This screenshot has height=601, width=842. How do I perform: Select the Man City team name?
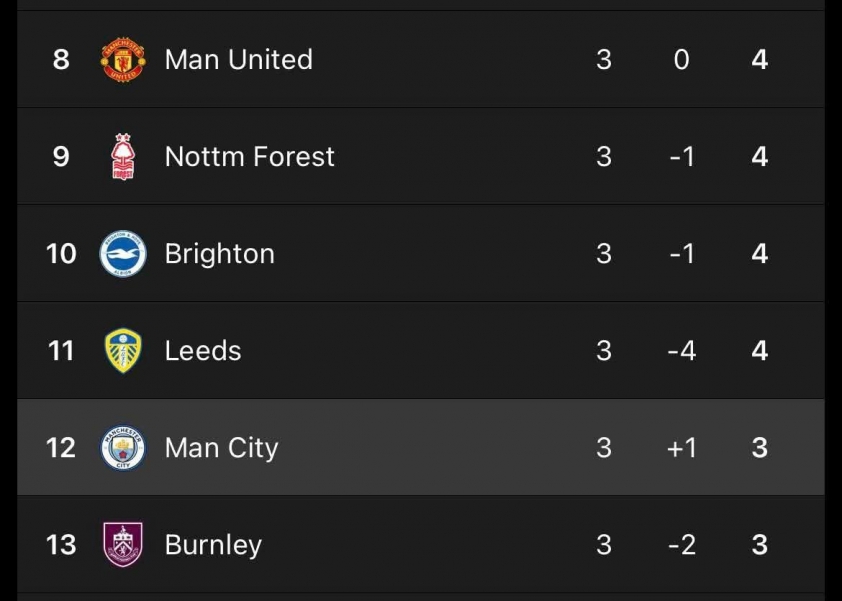[221, 448]
